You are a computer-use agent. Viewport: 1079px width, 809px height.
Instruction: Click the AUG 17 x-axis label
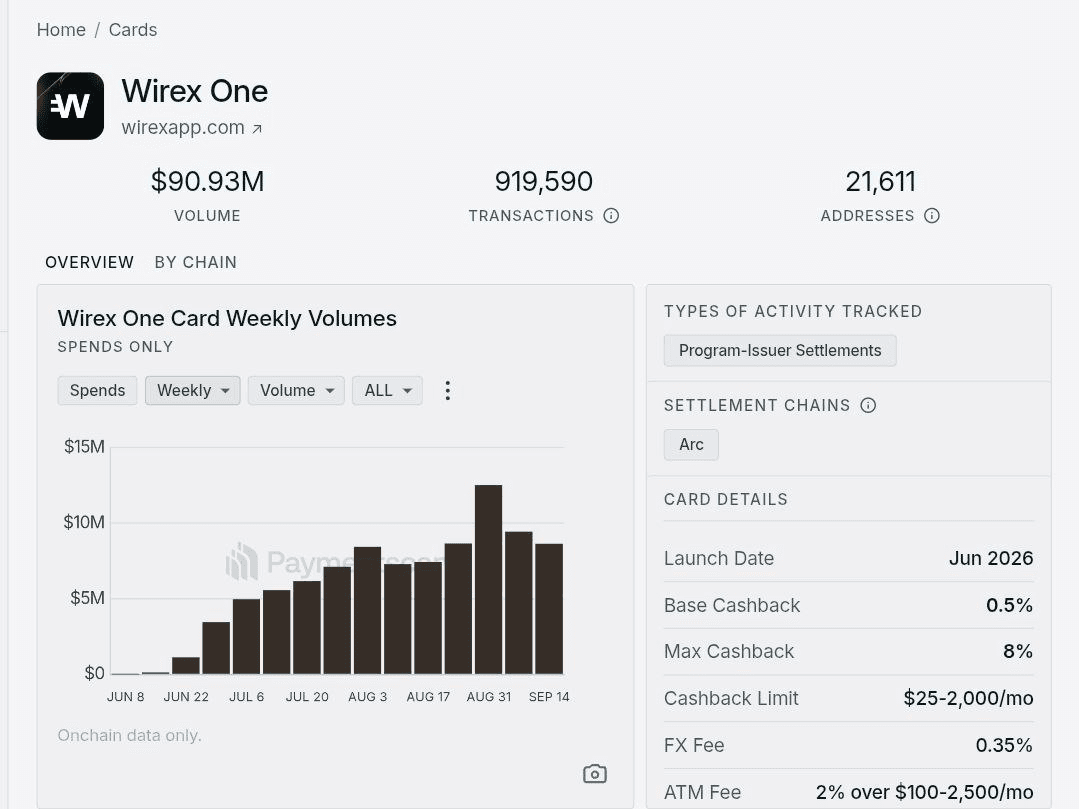coord(428,697)
